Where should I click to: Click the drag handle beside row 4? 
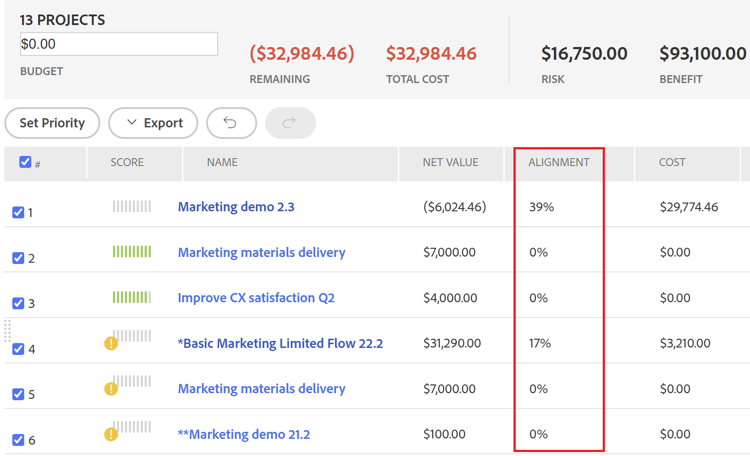tap(7, 331)
